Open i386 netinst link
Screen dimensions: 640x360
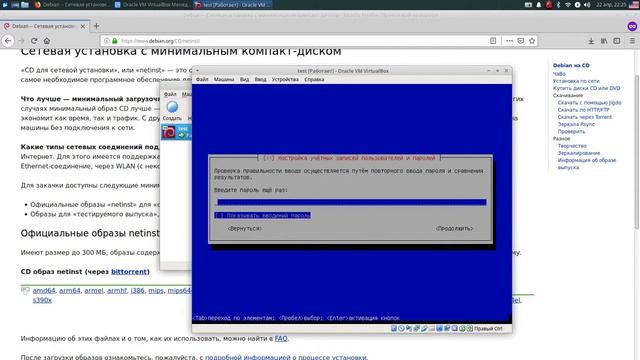tap(138, 291)
